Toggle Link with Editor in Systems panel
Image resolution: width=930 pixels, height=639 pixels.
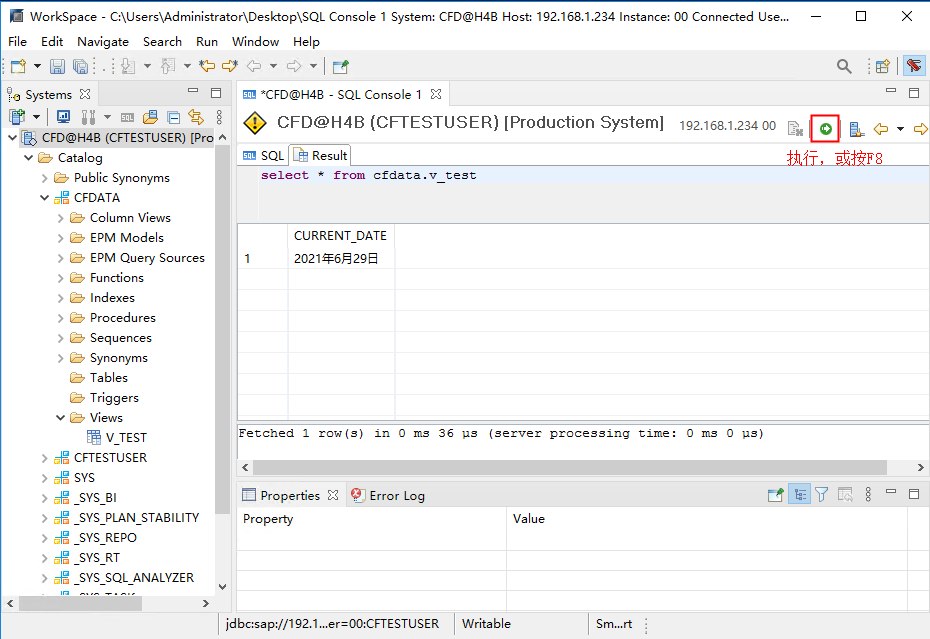click(x=197, y=117)
